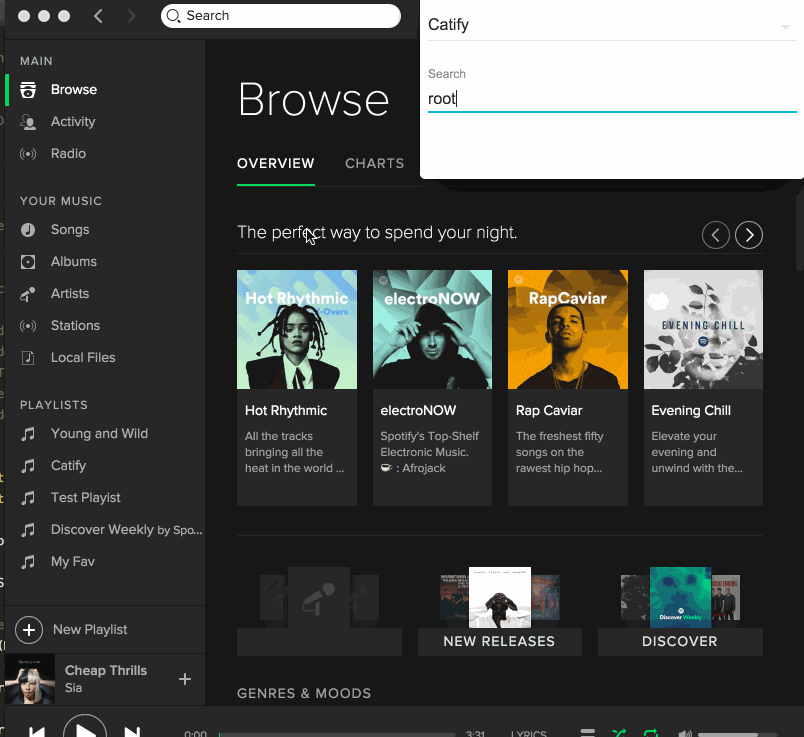Click music note icon beside Discover Weekly
The width and height of the screenshot is (804, 737).
point(28,530)
